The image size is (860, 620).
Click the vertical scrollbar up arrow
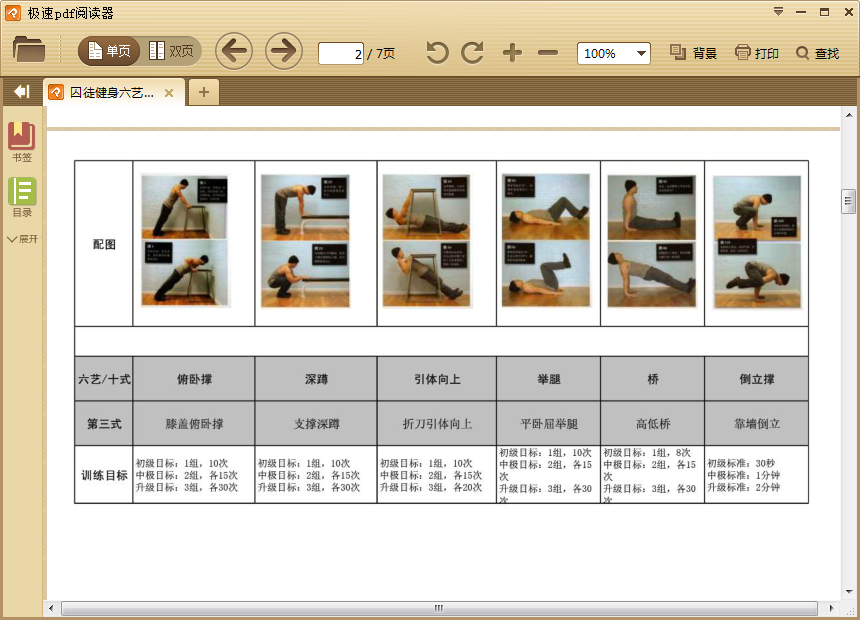849,115
